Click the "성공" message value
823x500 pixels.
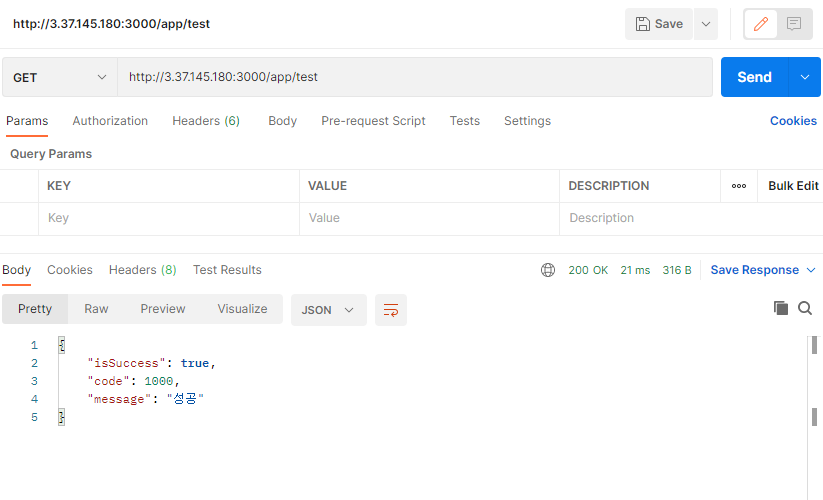coord(185,399)
